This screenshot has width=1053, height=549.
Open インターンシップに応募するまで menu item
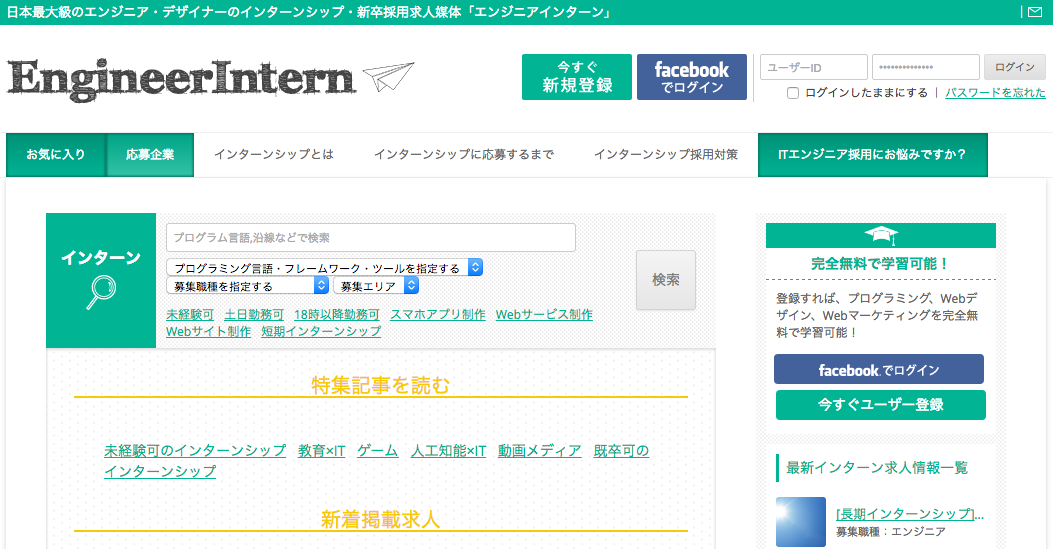[x=464, y=154]
